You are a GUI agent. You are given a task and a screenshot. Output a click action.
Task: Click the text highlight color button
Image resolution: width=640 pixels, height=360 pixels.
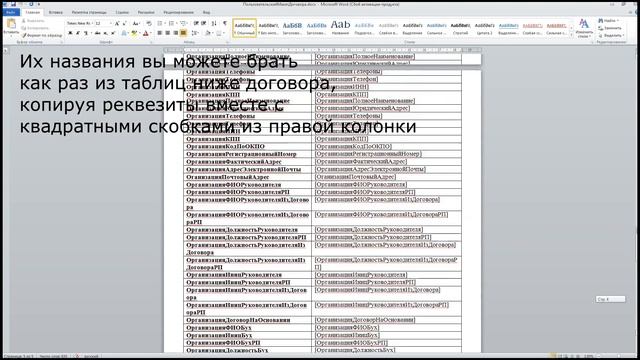coord(134,33)
